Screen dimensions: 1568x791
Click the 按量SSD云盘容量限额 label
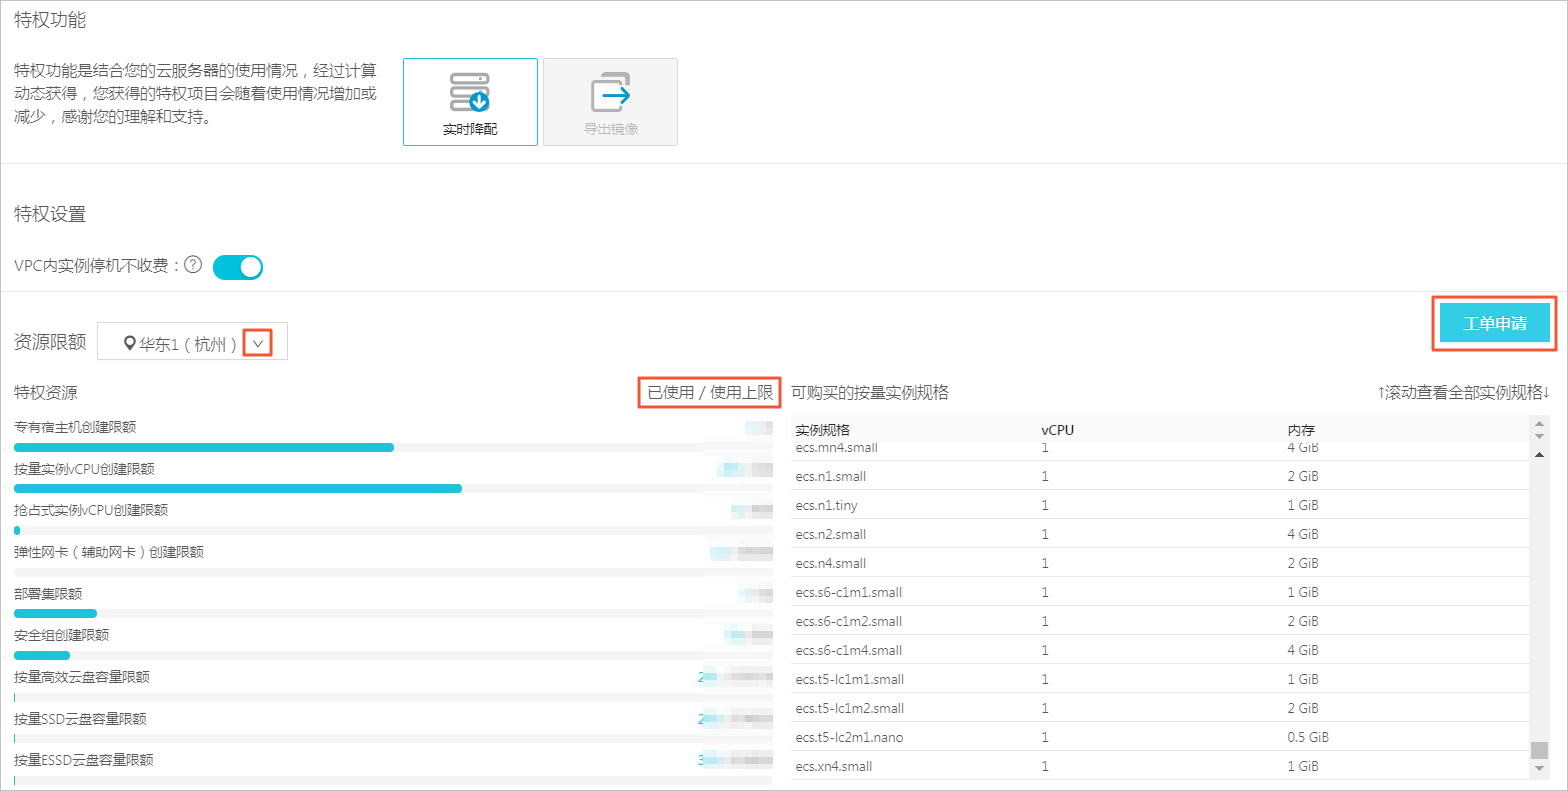80,719
